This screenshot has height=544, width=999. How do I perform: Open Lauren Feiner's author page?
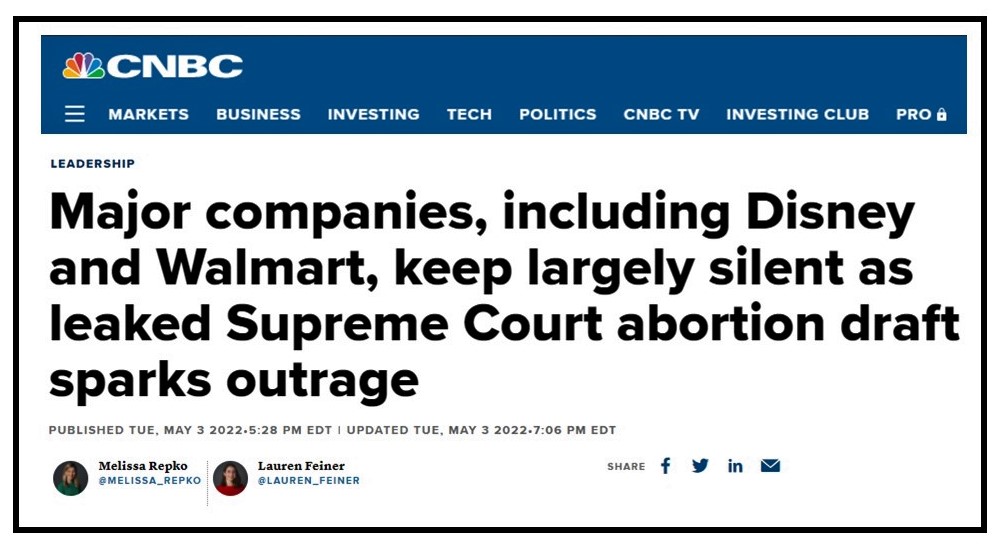pos(300,466)
